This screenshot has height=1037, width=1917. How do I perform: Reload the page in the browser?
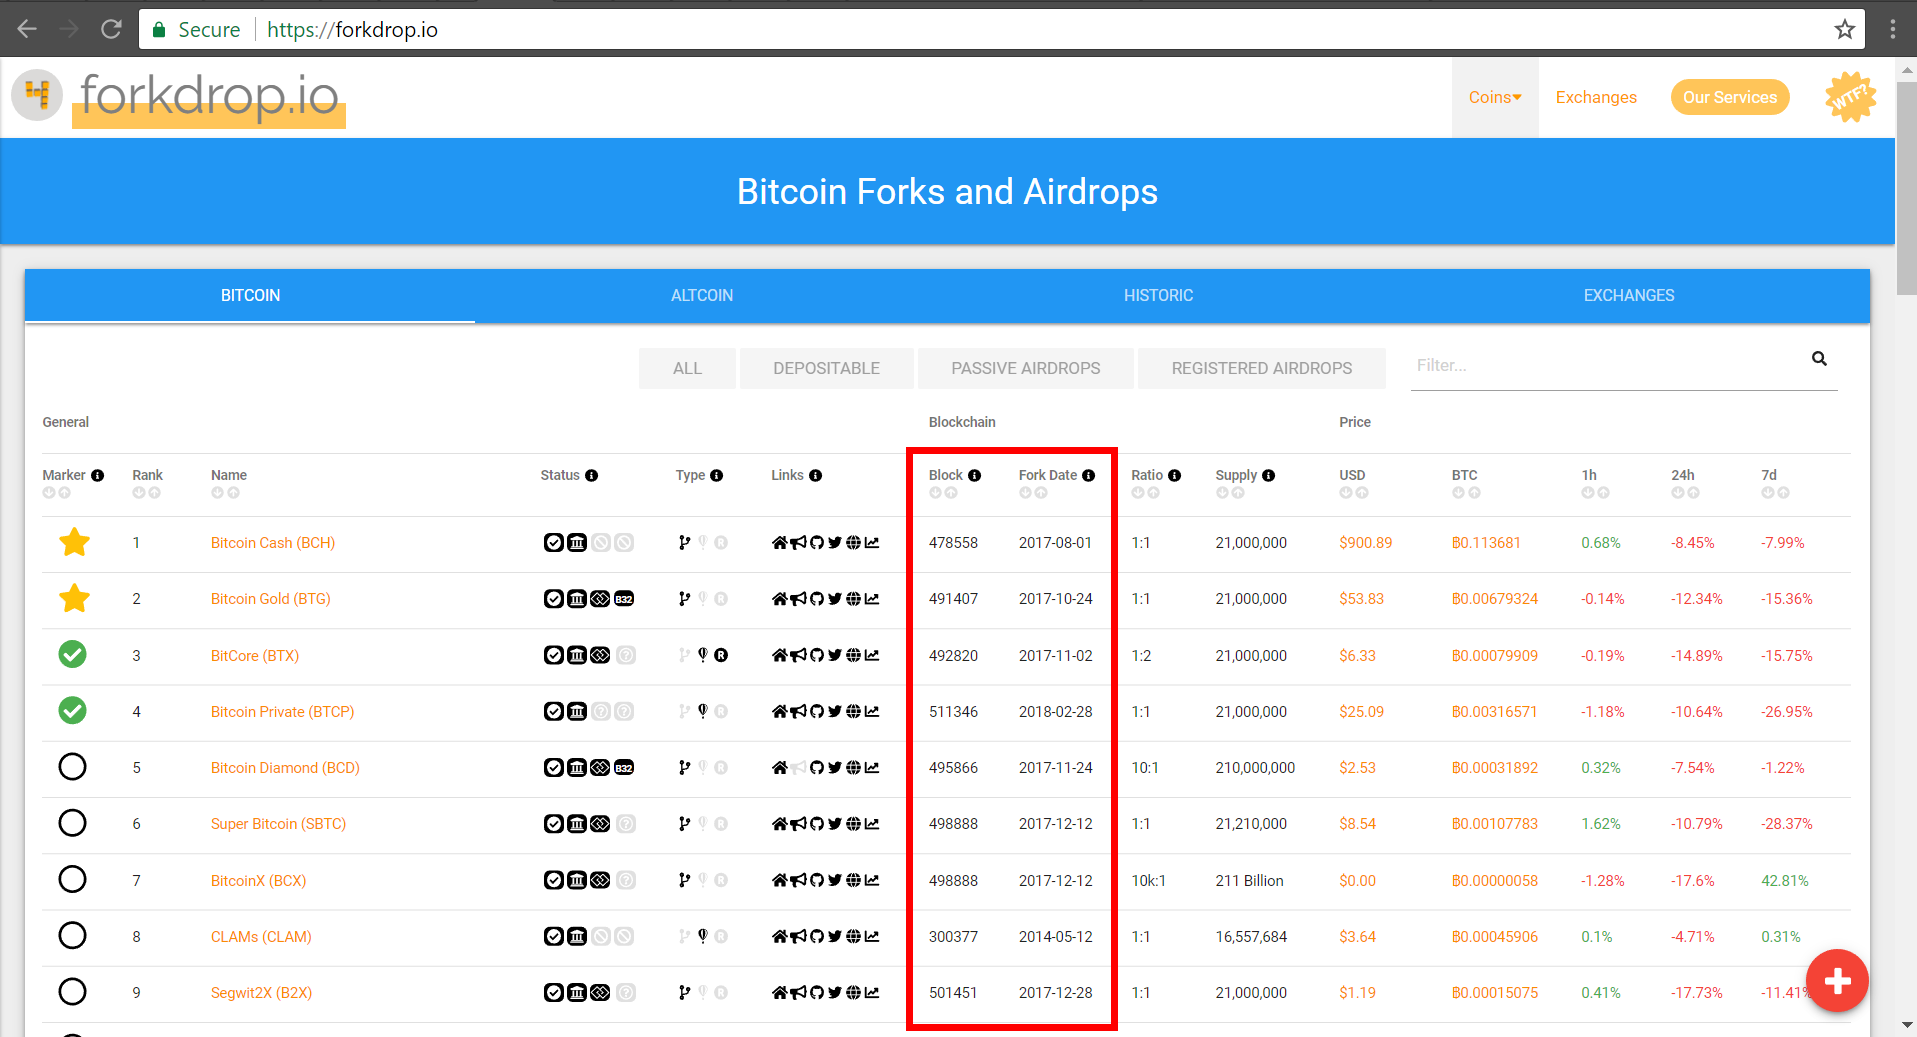(111, 29)
